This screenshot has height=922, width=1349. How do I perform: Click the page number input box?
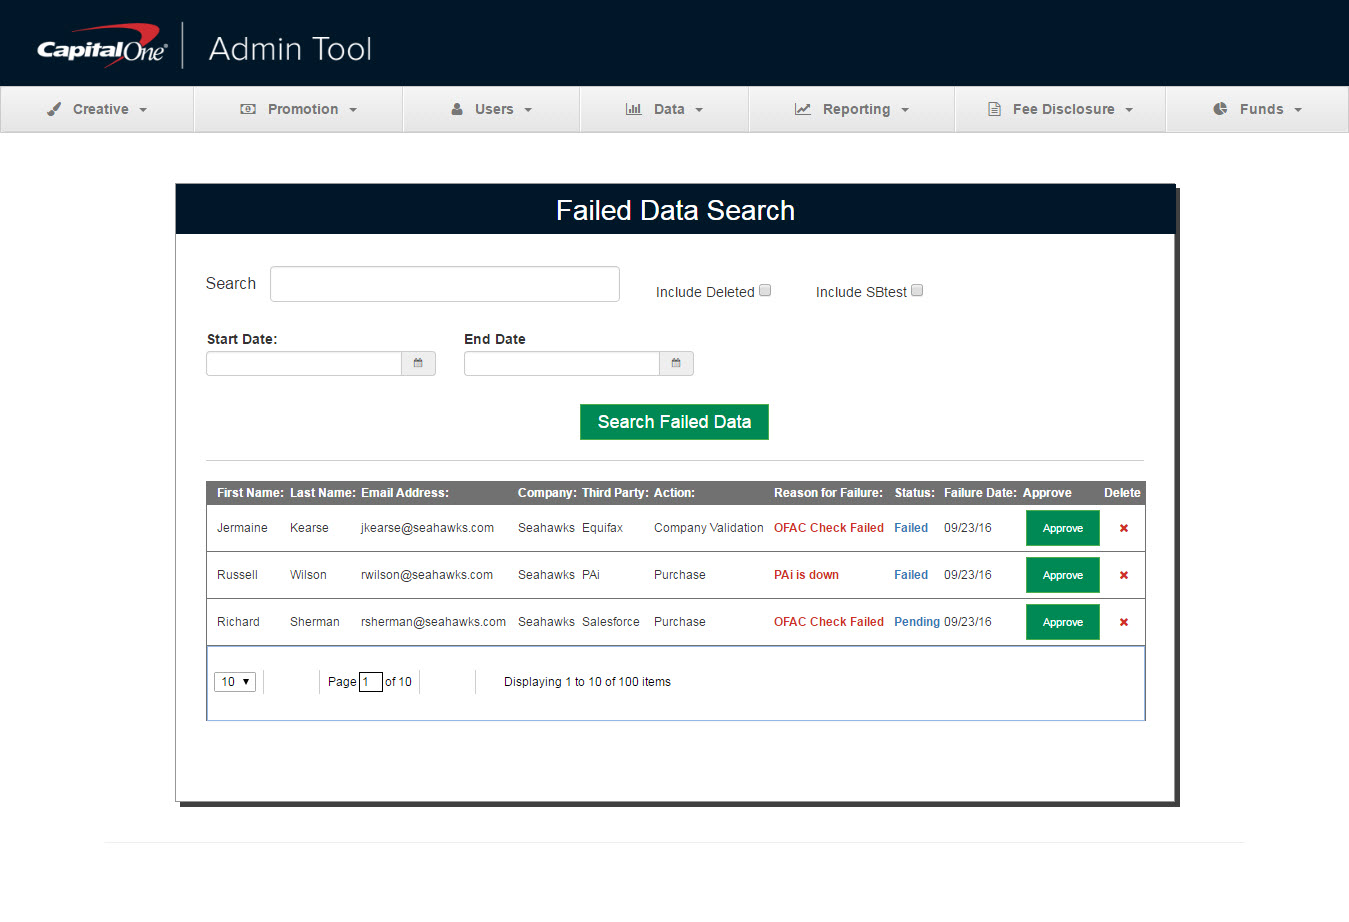(x=370, y=682)
